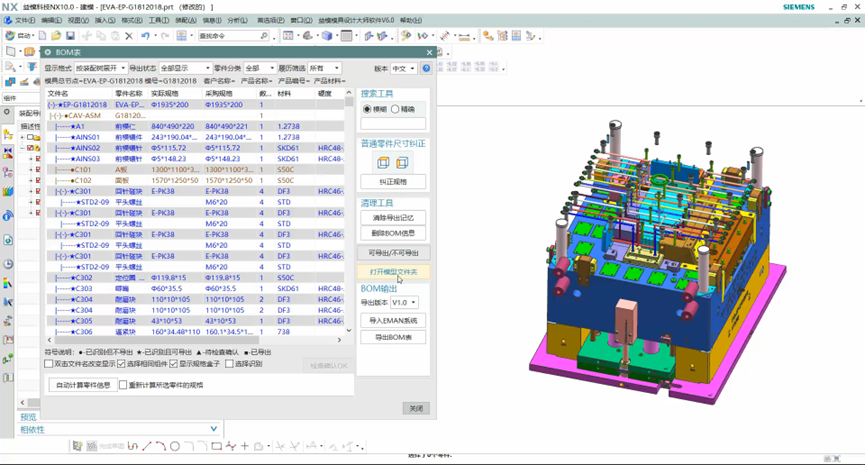Image resolution: width=865 pixels, height=465 pixels.
Task: Select the circle sketch tool in bottom toolbar
Action: click(x=175, y=446)
